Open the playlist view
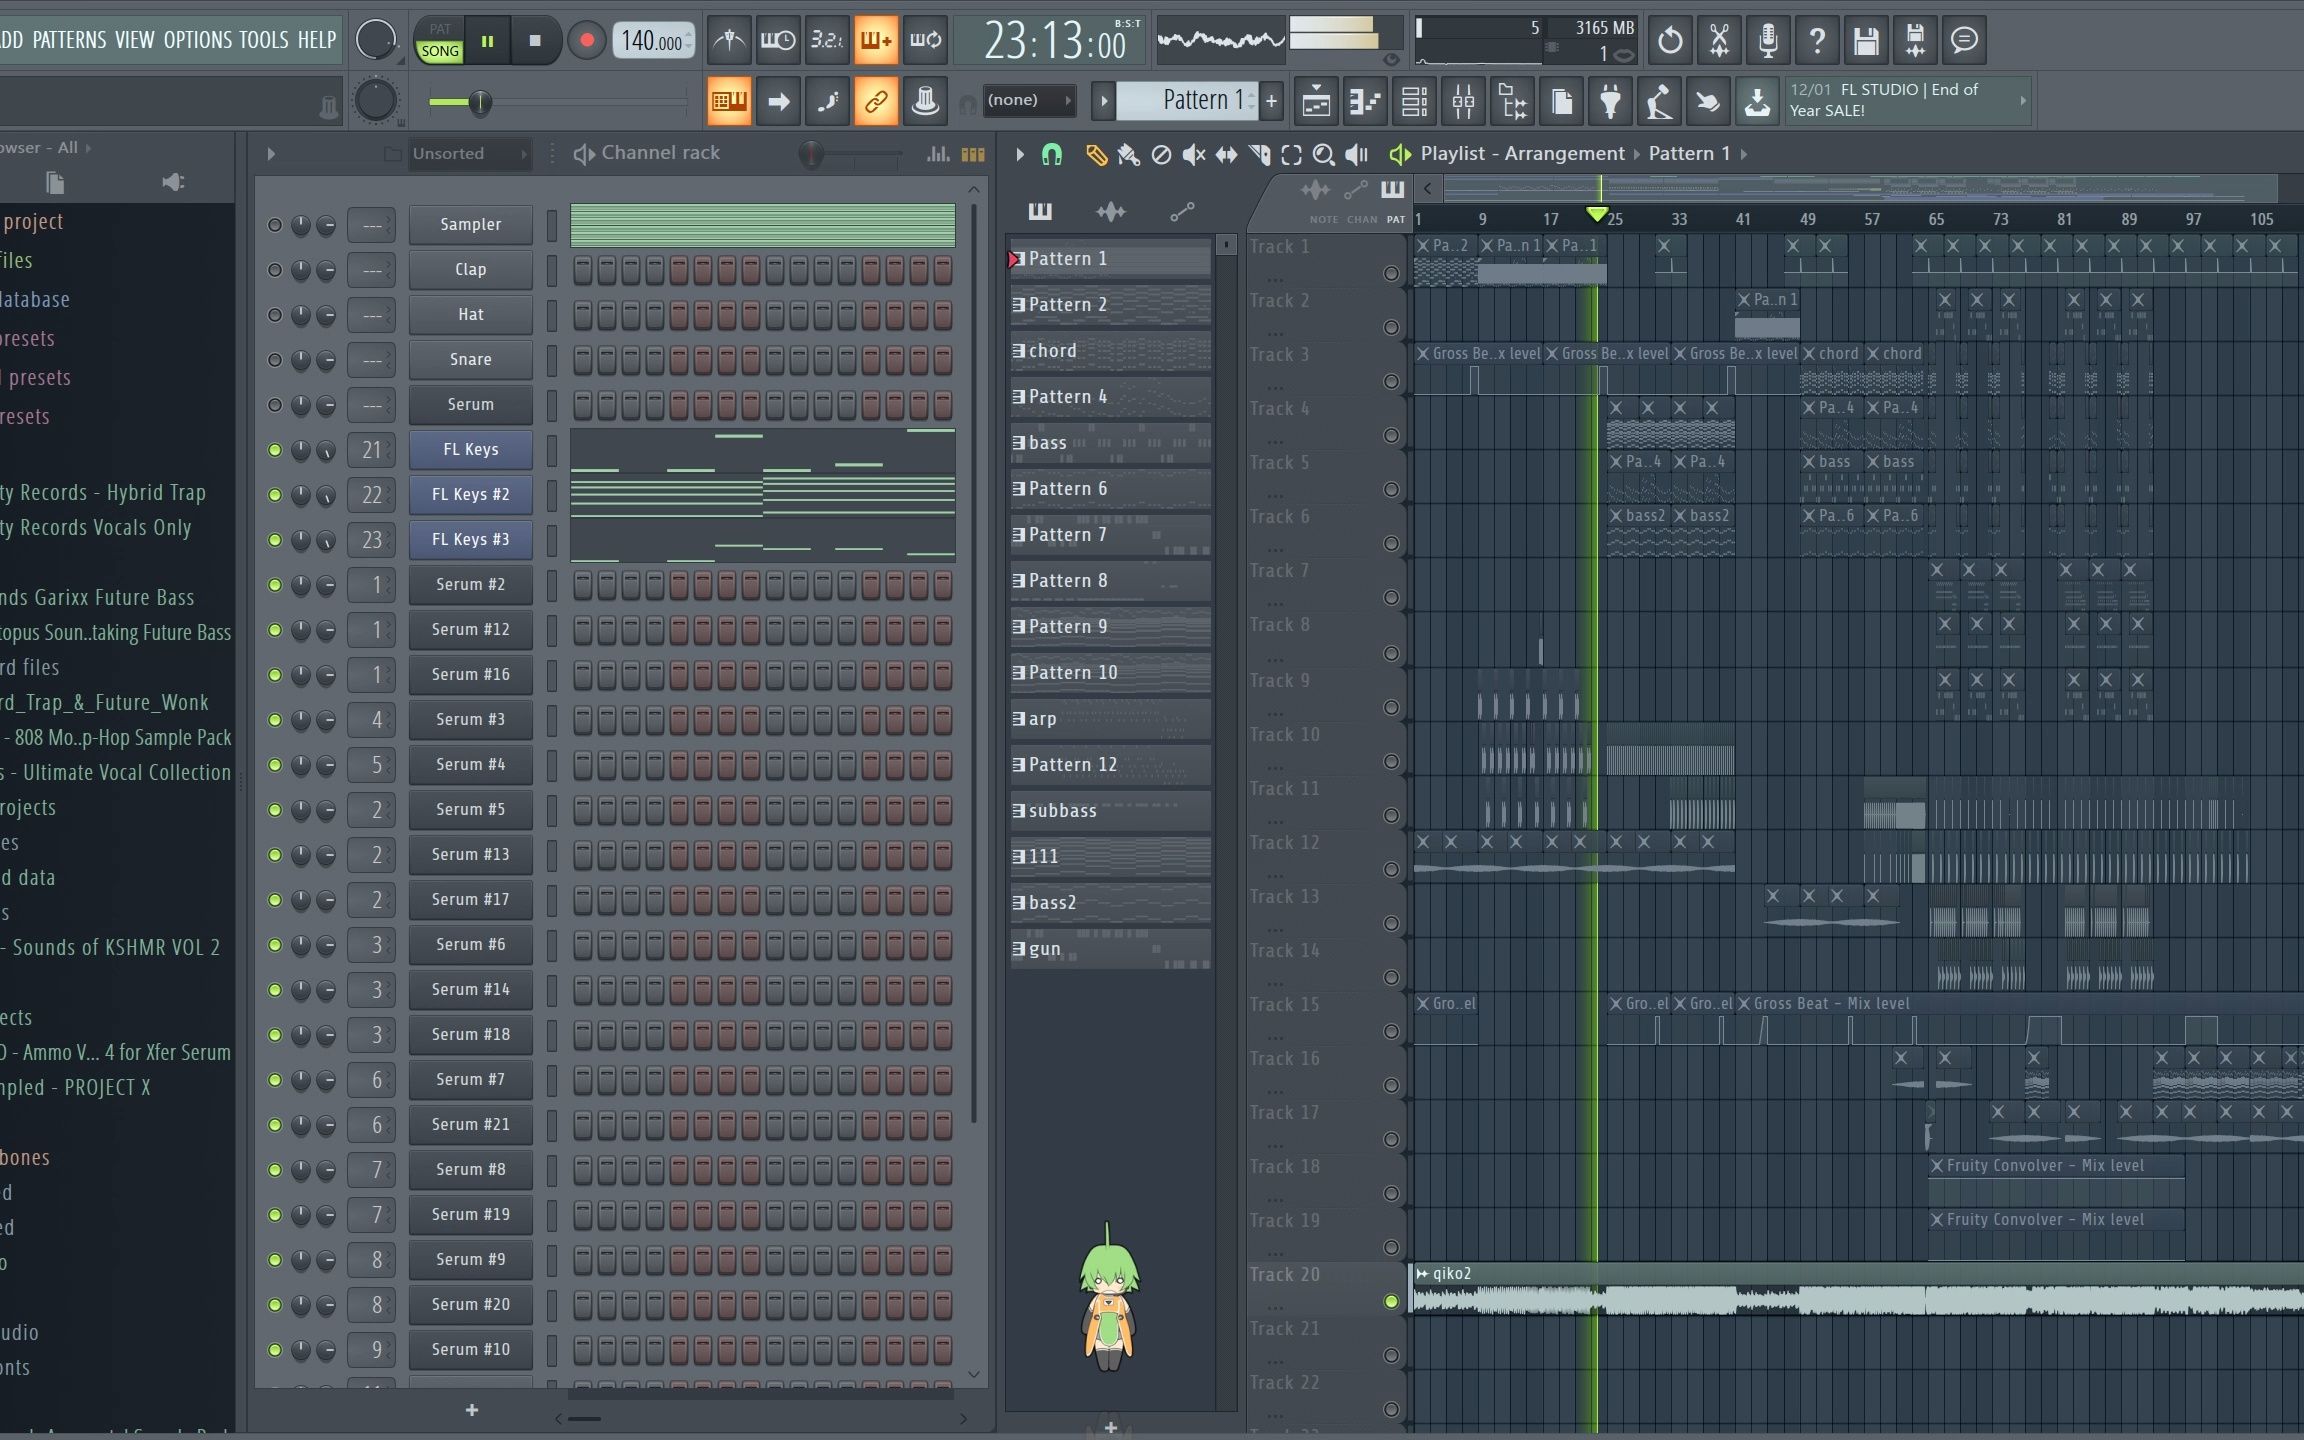Image resolution: width=2304 pixels, height=1440 pixels. [1316, 101]
